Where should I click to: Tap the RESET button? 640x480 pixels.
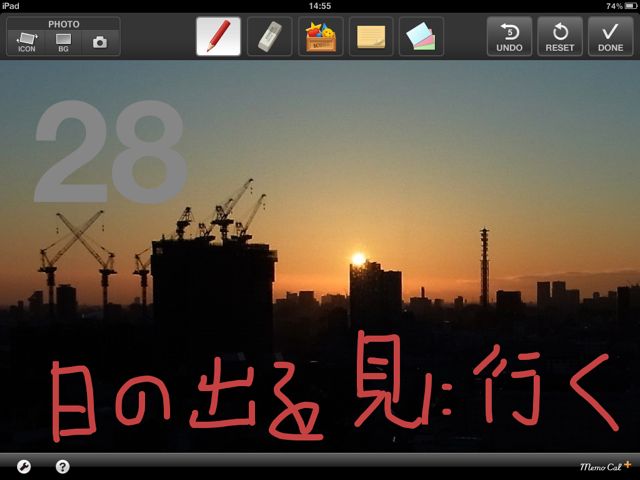pos(560,36)
